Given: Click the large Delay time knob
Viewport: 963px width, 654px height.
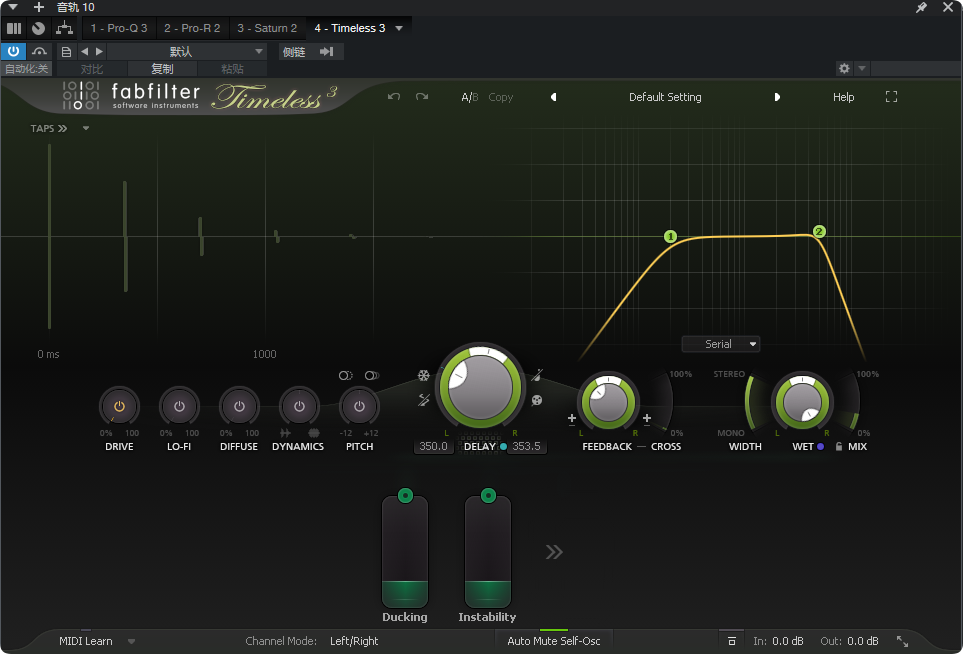Looking at the screenshot, I should [480, 387].
